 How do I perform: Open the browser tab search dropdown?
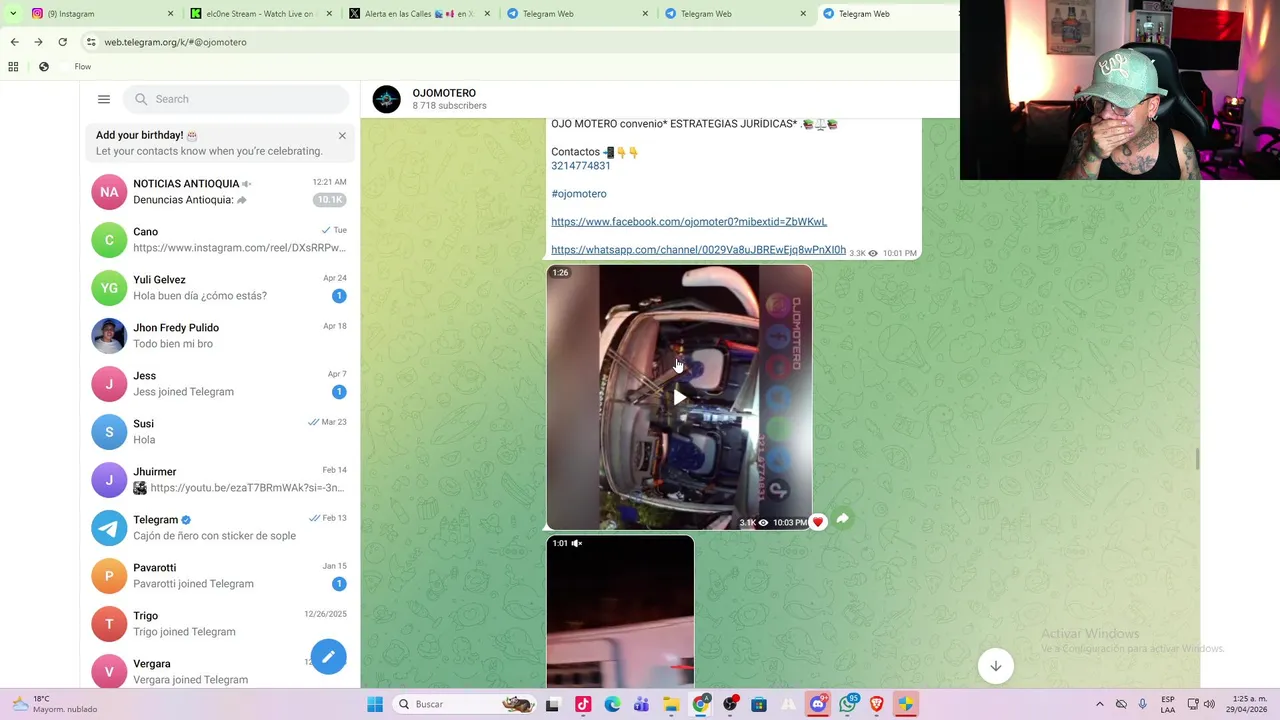tap(12, 14)
